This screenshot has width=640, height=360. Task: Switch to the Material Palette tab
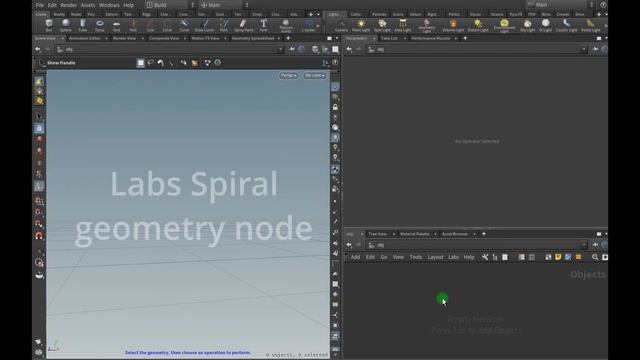pyautogui.click(x=415, y=234)
